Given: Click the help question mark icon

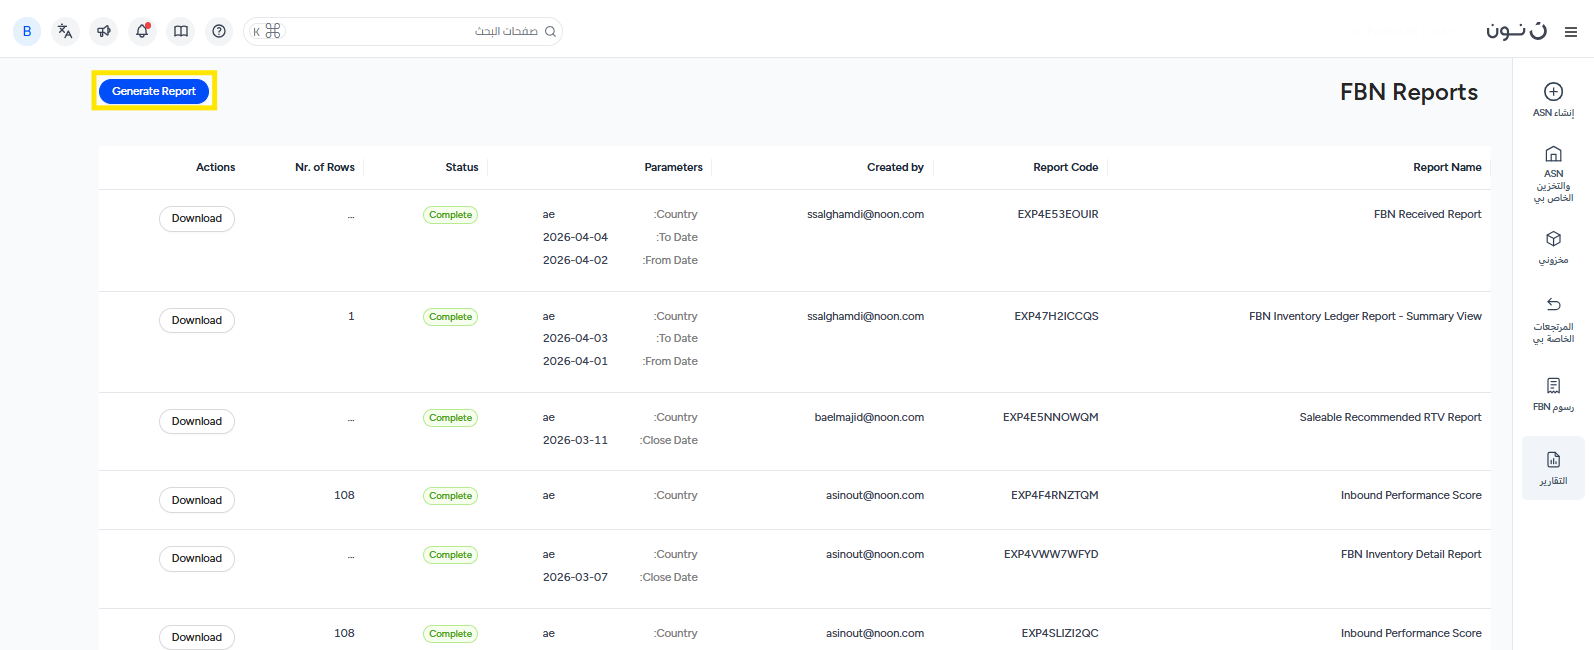Looking at the screenshot, I should click(x=219, y=31).
